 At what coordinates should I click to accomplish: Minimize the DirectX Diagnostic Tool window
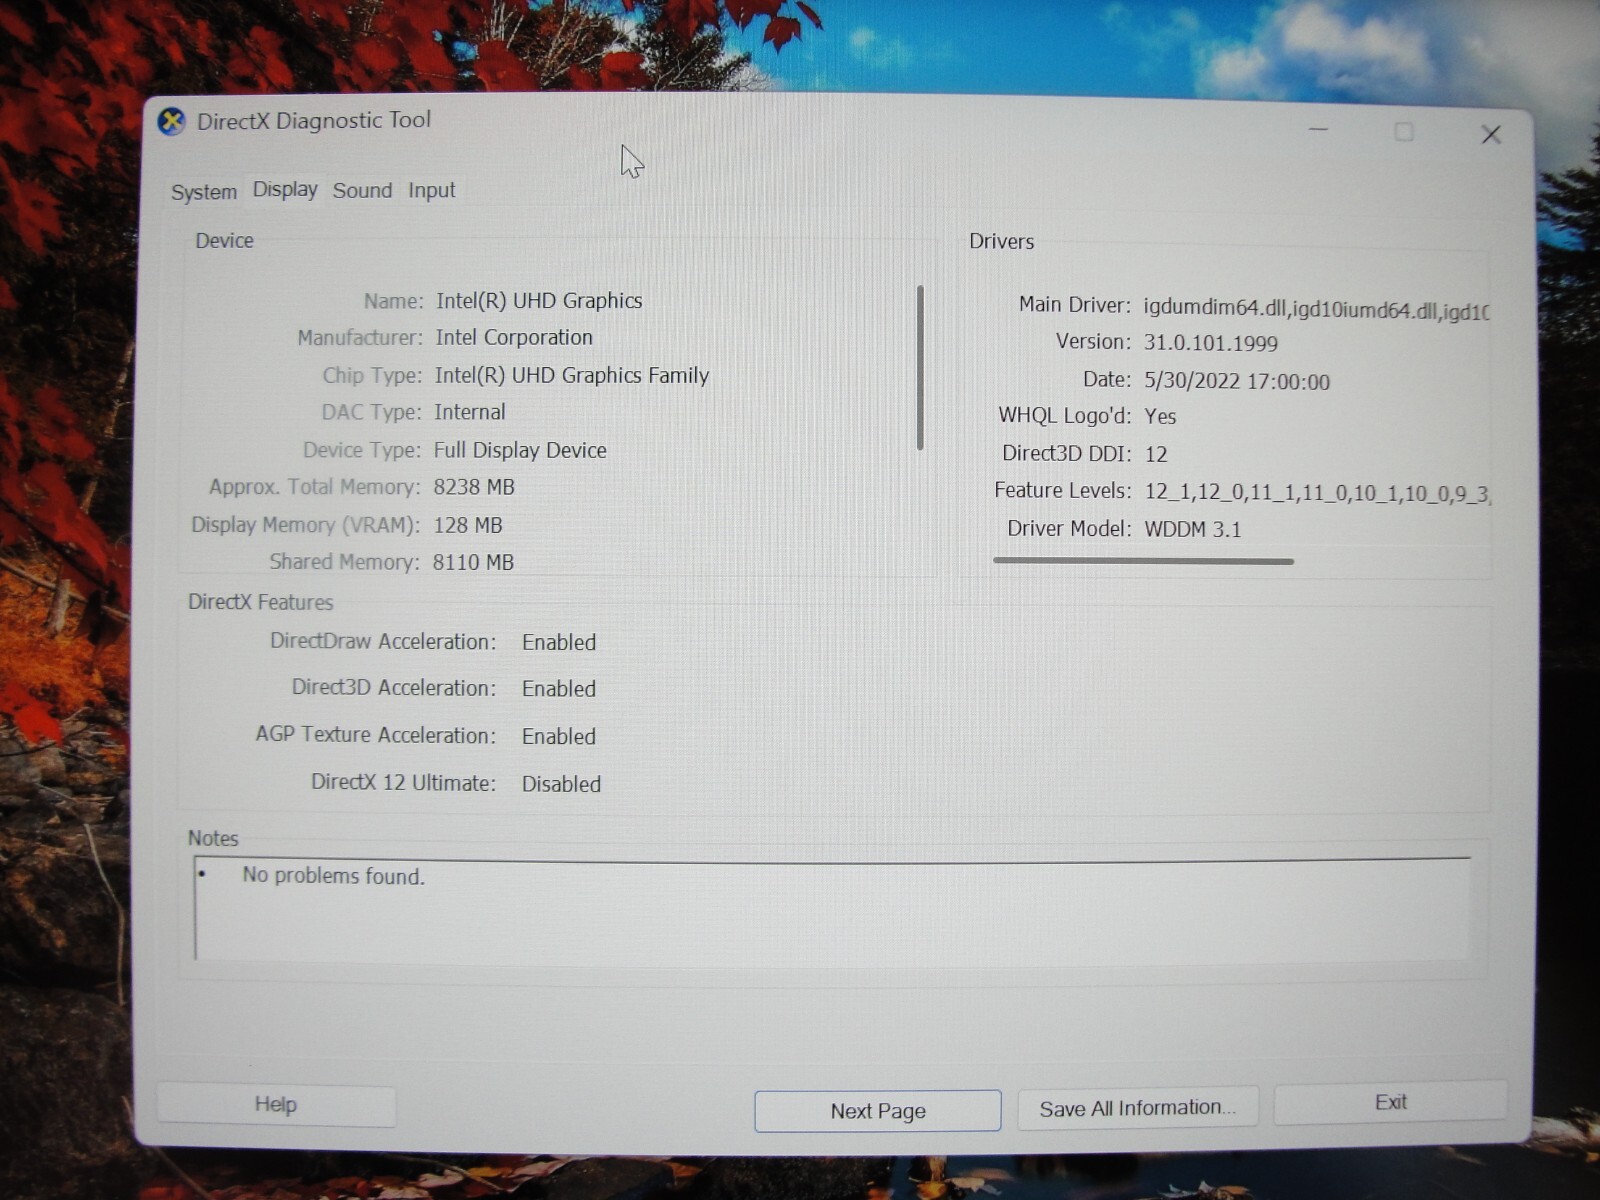coord(1319,130)
